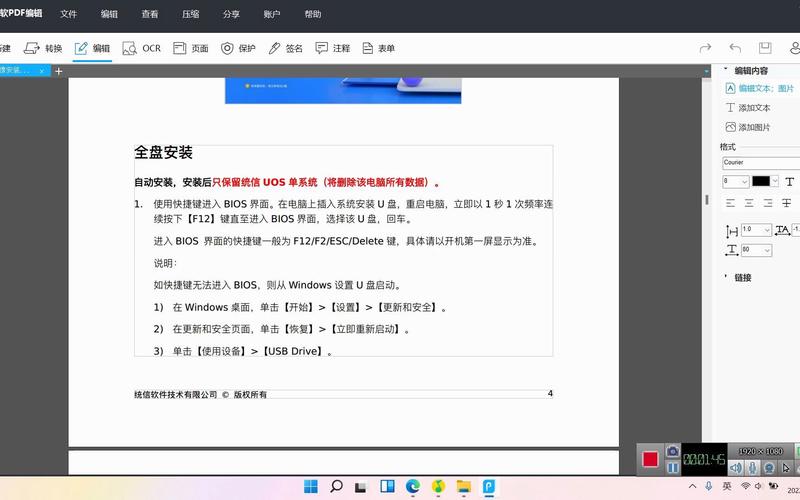Pause the screen recording

[672, 467]
